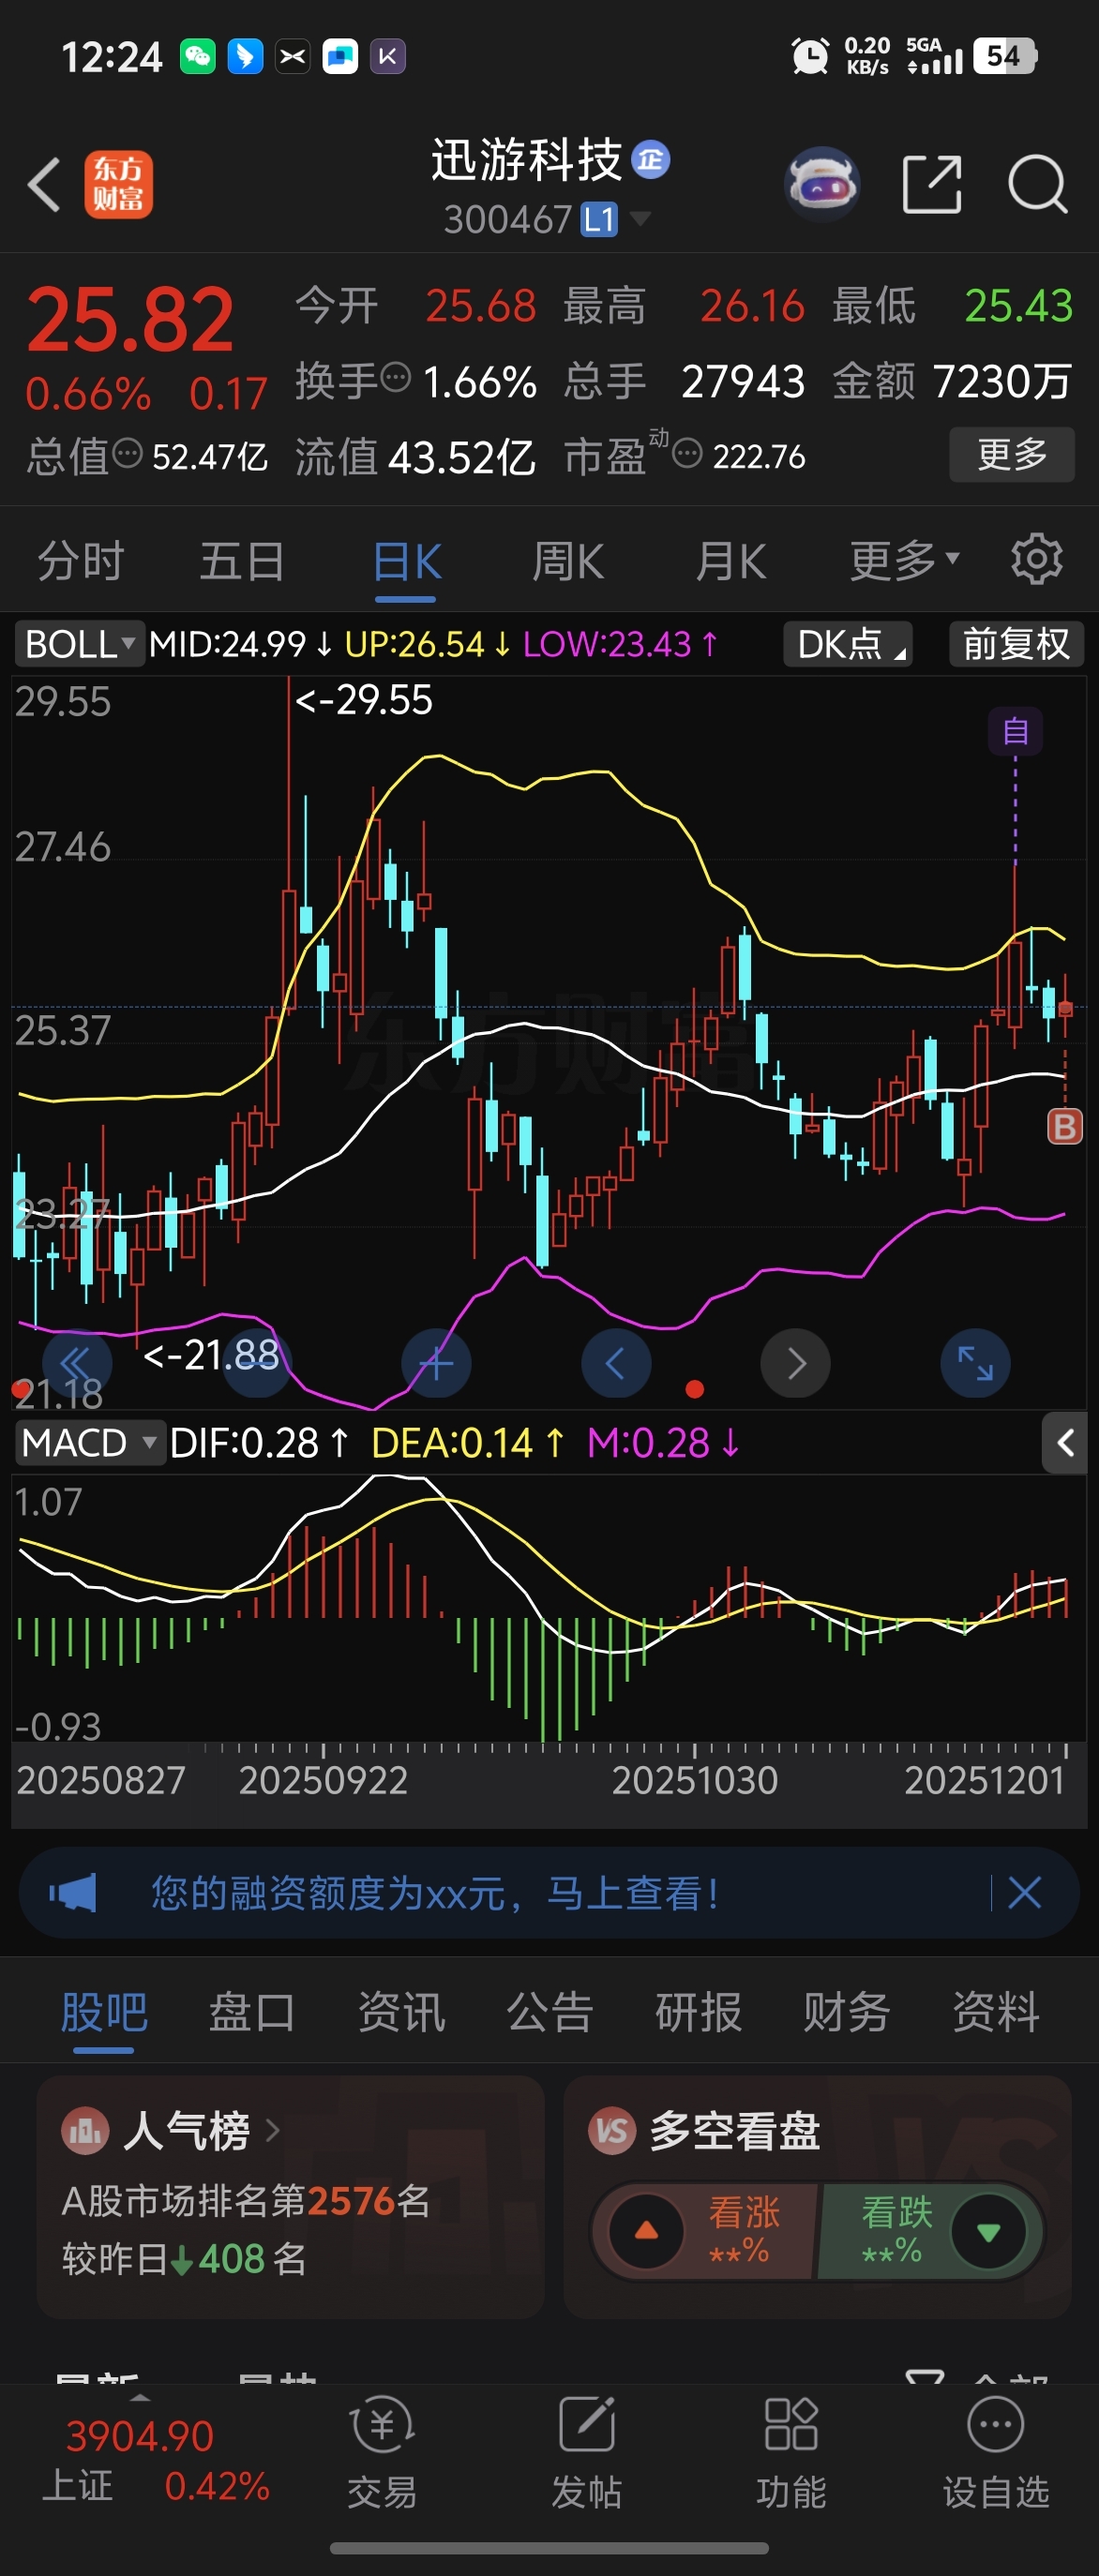Tap the 换手 info icon

(x=397, y=378)
